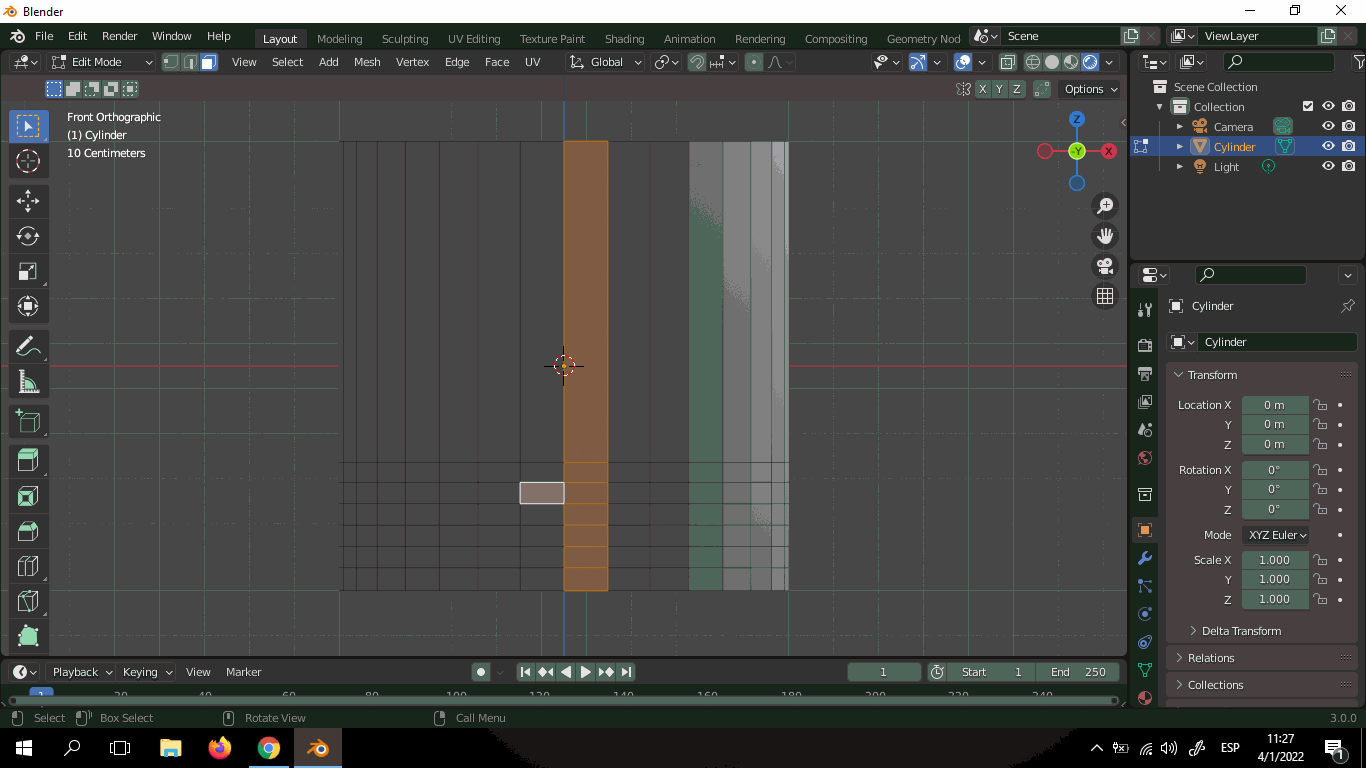Disable the Cylinder in renders

click(1349, 146)
